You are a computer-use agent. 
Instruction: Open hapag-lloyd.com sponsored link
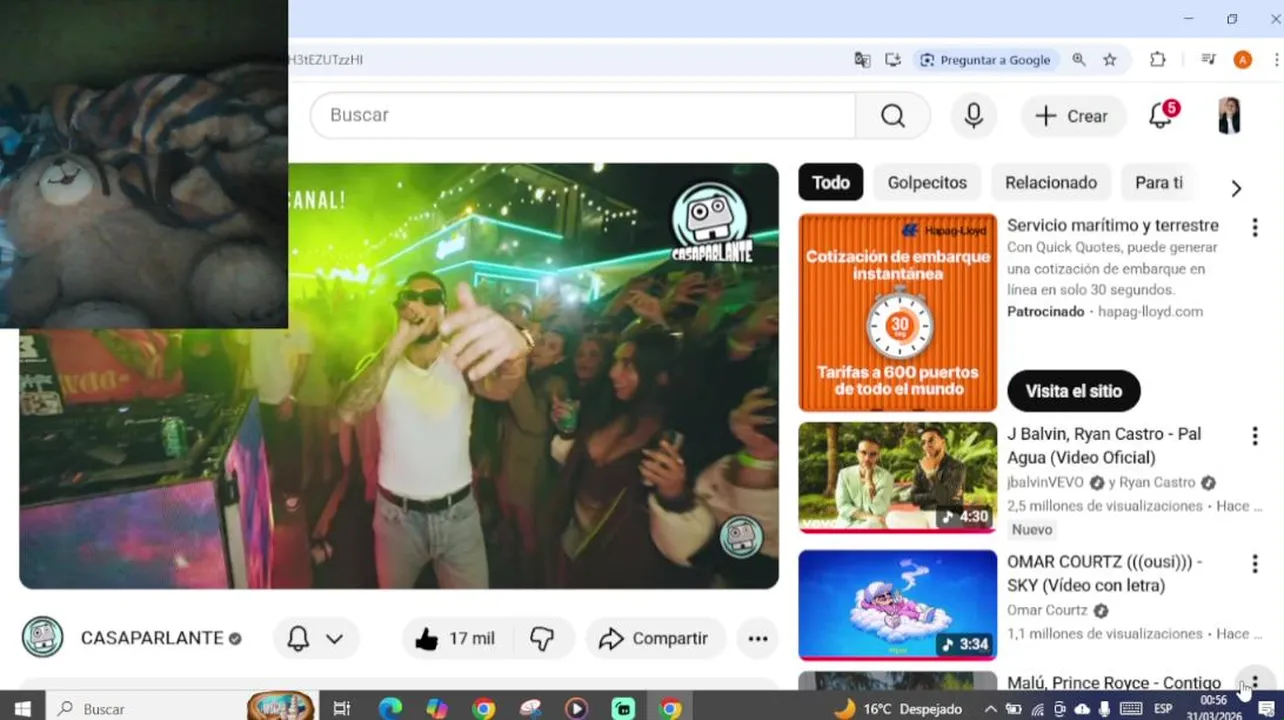click(x=1150, y=311)
